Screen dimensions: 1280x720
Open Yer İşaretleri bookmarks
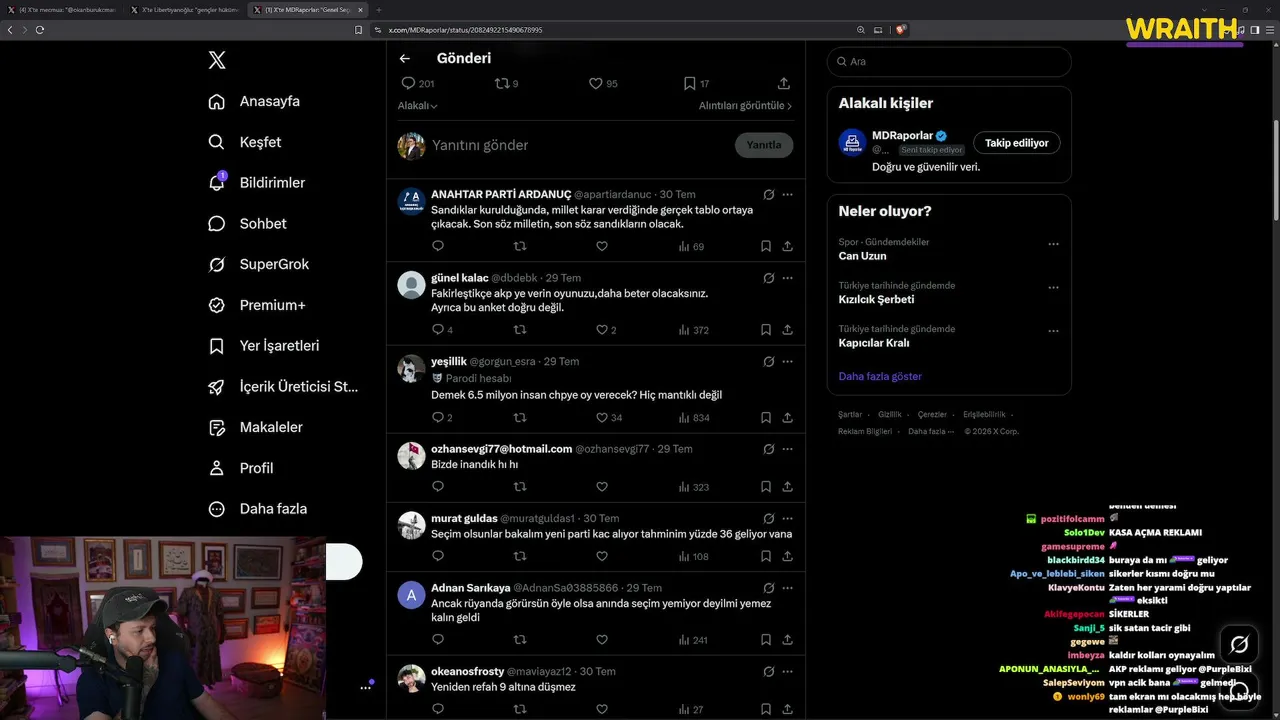[263, 346]
